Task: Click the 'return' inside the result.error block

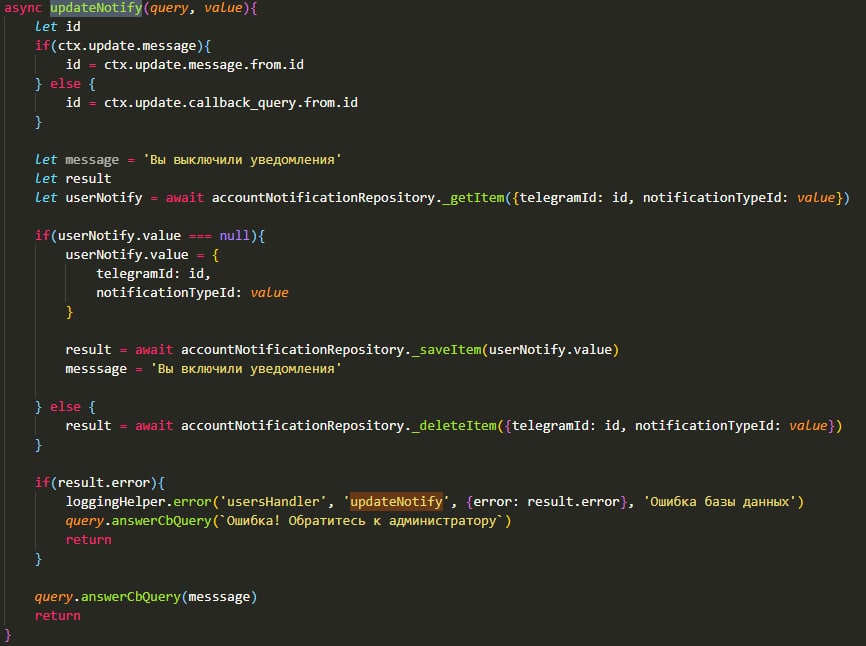Action: [x=88, y=540]
